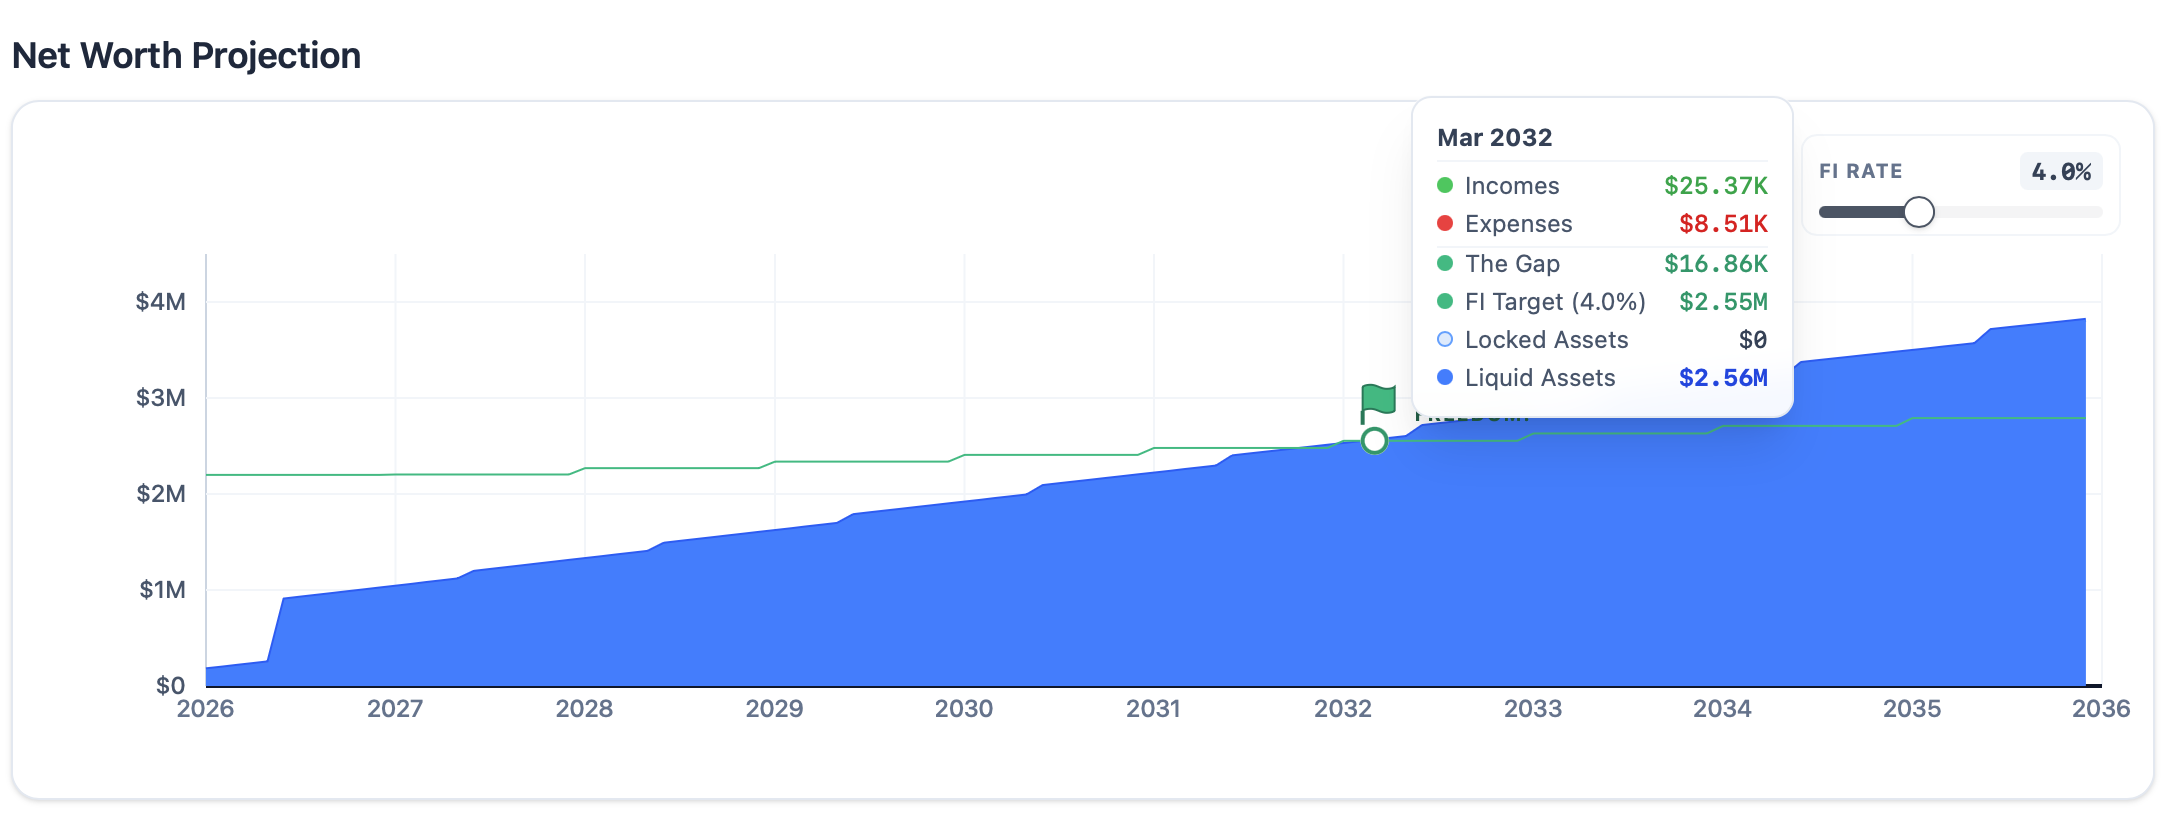Screen dimensions: 2172x824
Task: Click the '2034' x-axis label
Action: 1722,709
